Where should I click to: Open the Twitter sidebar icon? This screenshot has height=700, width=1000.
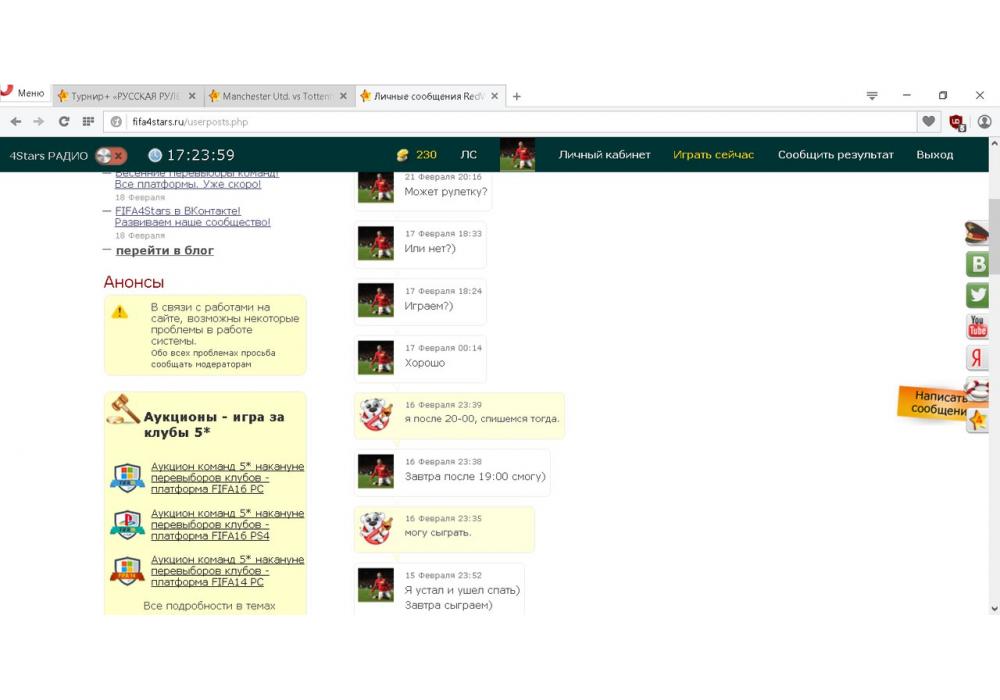978,295
